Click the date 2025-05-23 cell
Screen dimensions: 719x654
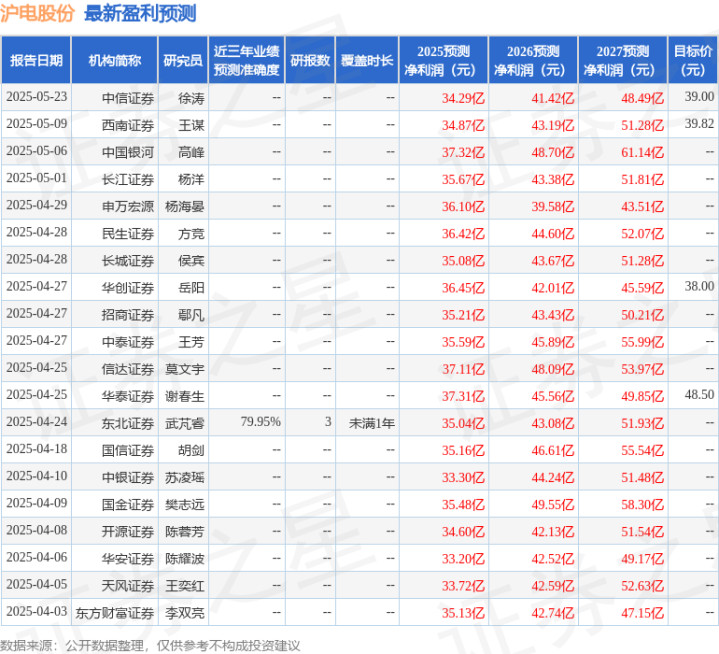[37, 97]
